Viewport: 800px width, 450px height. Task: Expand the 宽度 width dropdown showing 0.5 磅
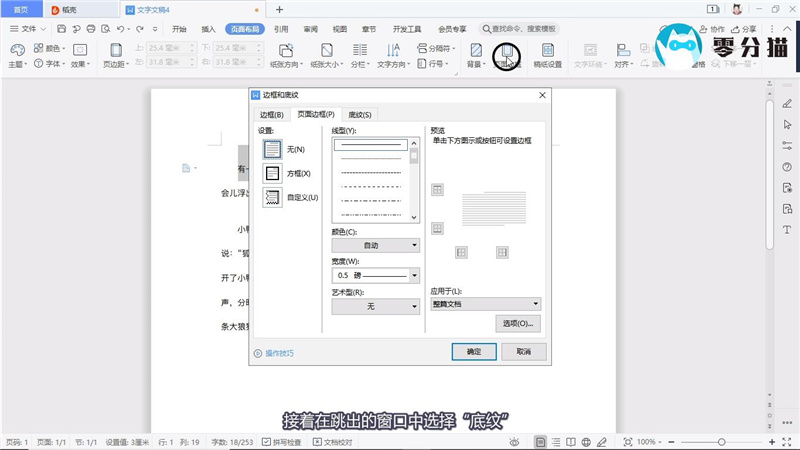click(x=375, y=275)
